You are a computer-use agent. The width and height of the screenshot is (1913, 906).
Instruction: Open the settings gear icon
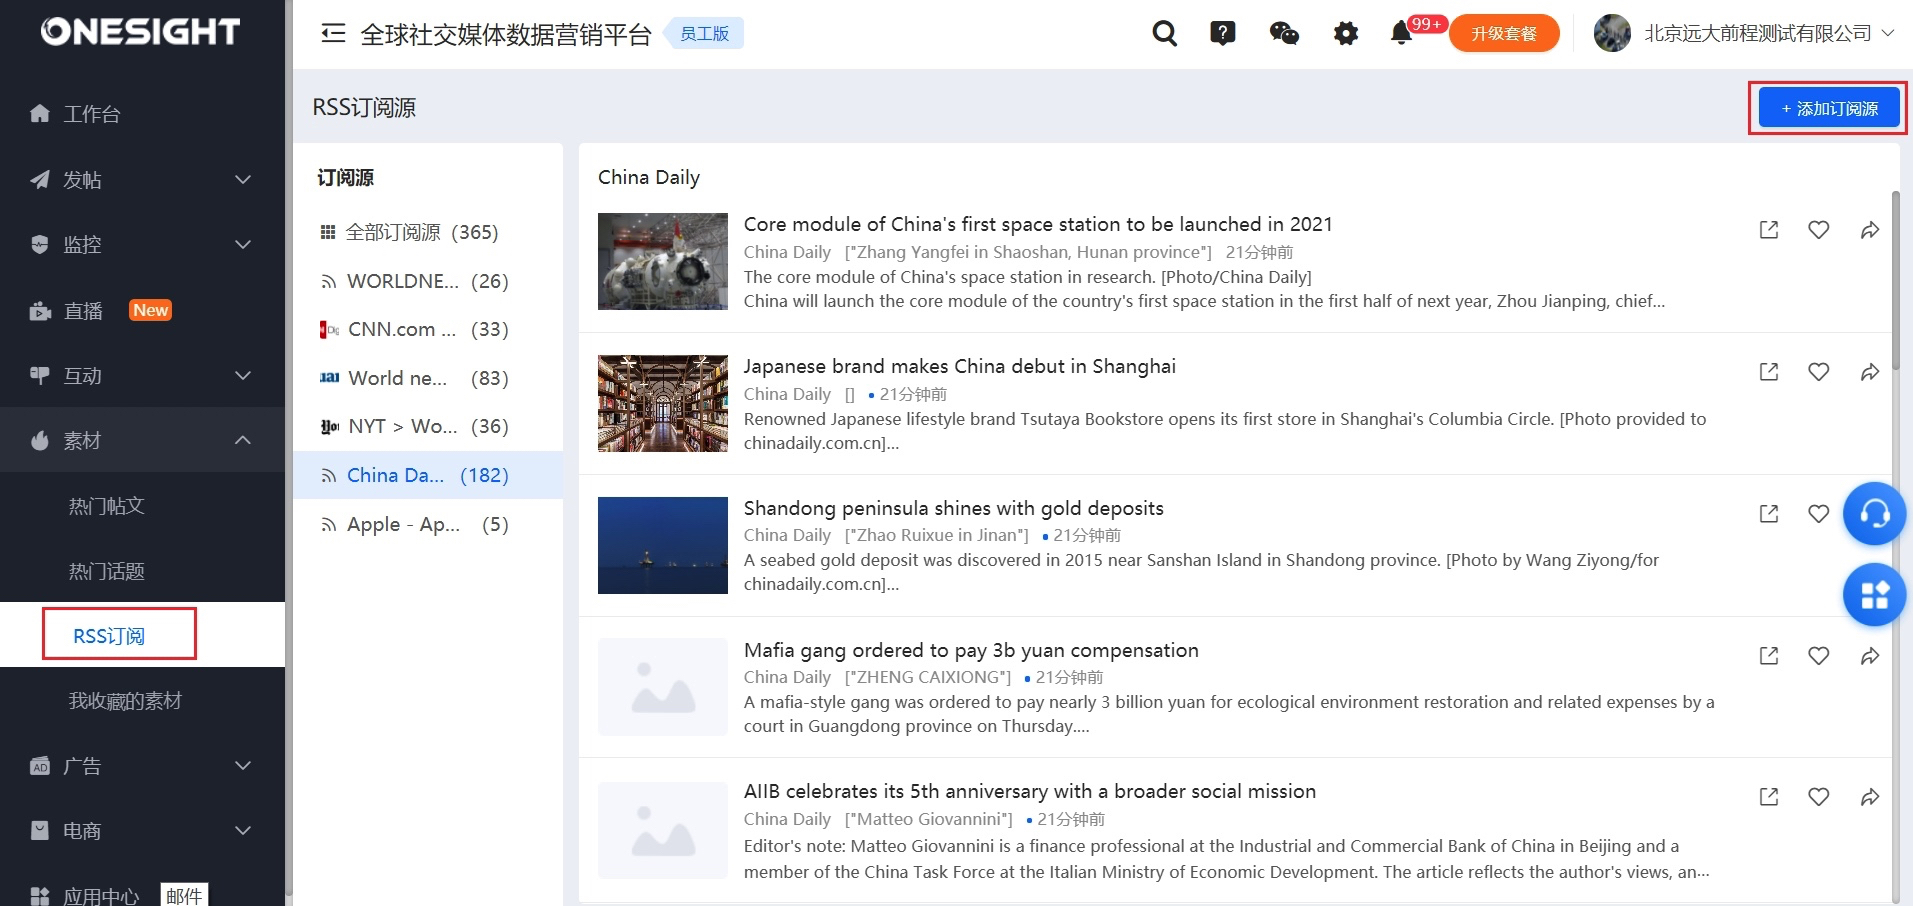pos(1345,33)
